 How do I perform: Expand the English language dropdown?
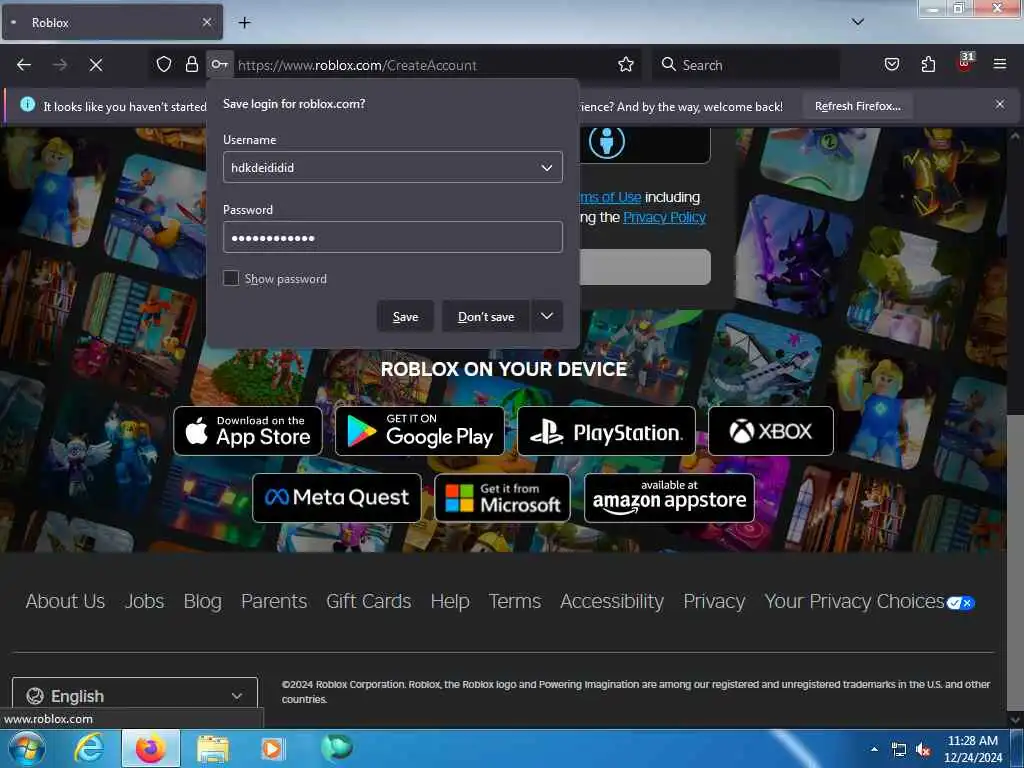[x=135, y=695]
